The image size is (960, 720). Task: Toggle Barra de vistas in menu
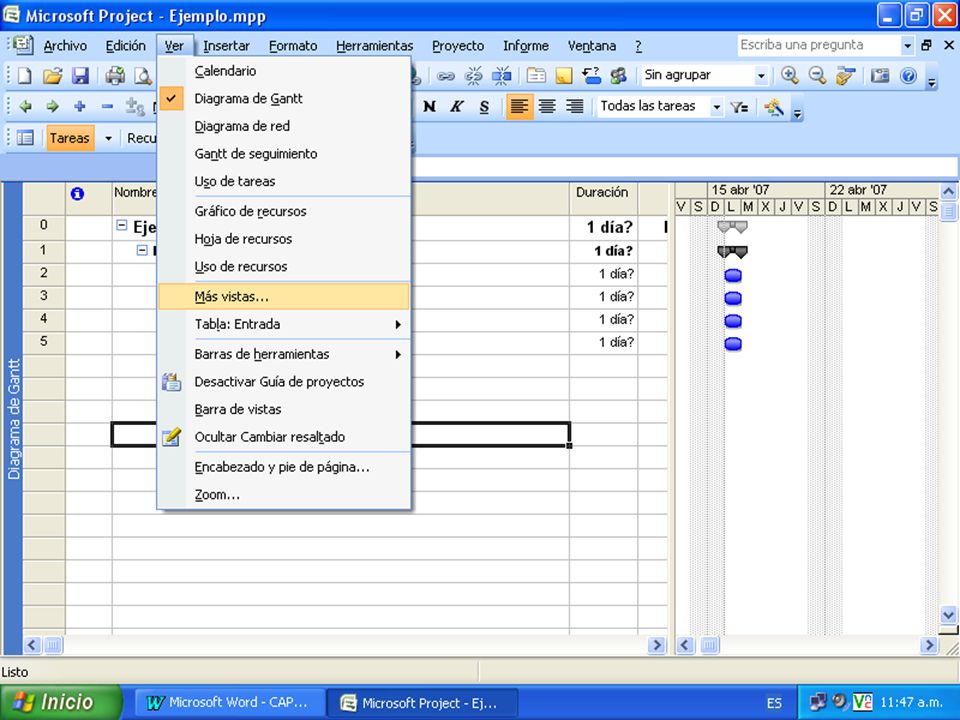pyautogui.click(x=283, y=410)
